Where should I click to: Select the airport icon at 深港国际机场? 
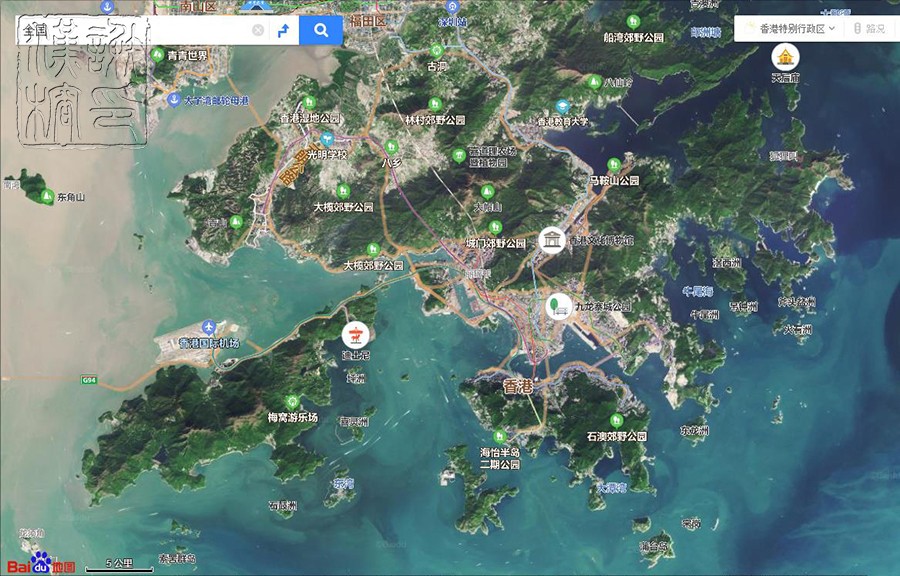click(x=209, y=324)
